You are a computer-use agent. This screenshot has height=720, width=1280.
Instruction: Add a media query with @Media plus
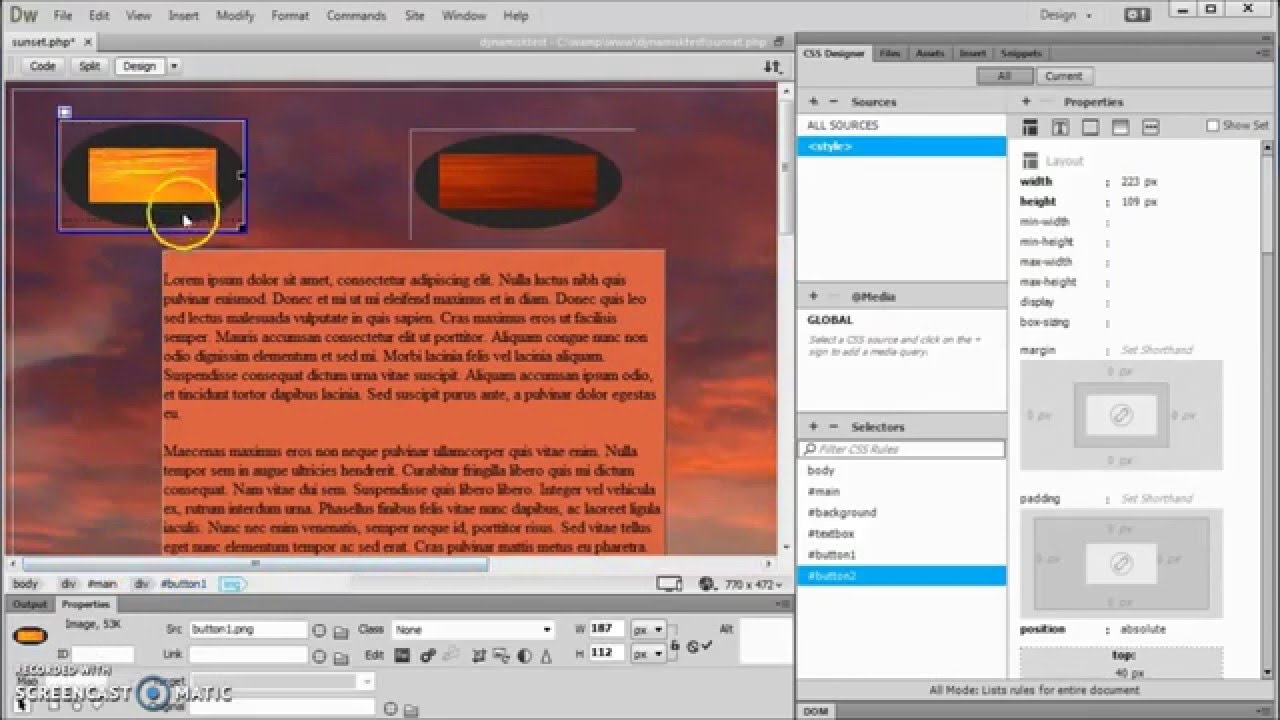(813, 296)
